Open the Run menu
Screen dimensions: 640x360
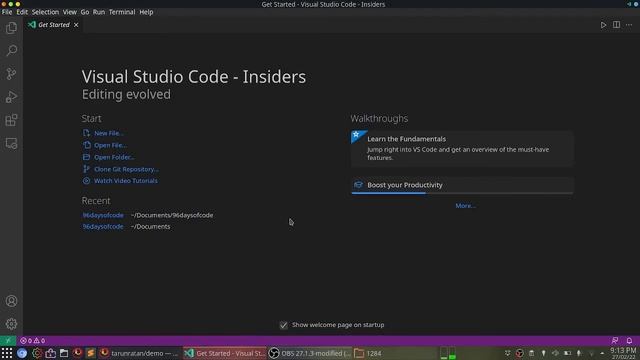(x=99, y=12)
